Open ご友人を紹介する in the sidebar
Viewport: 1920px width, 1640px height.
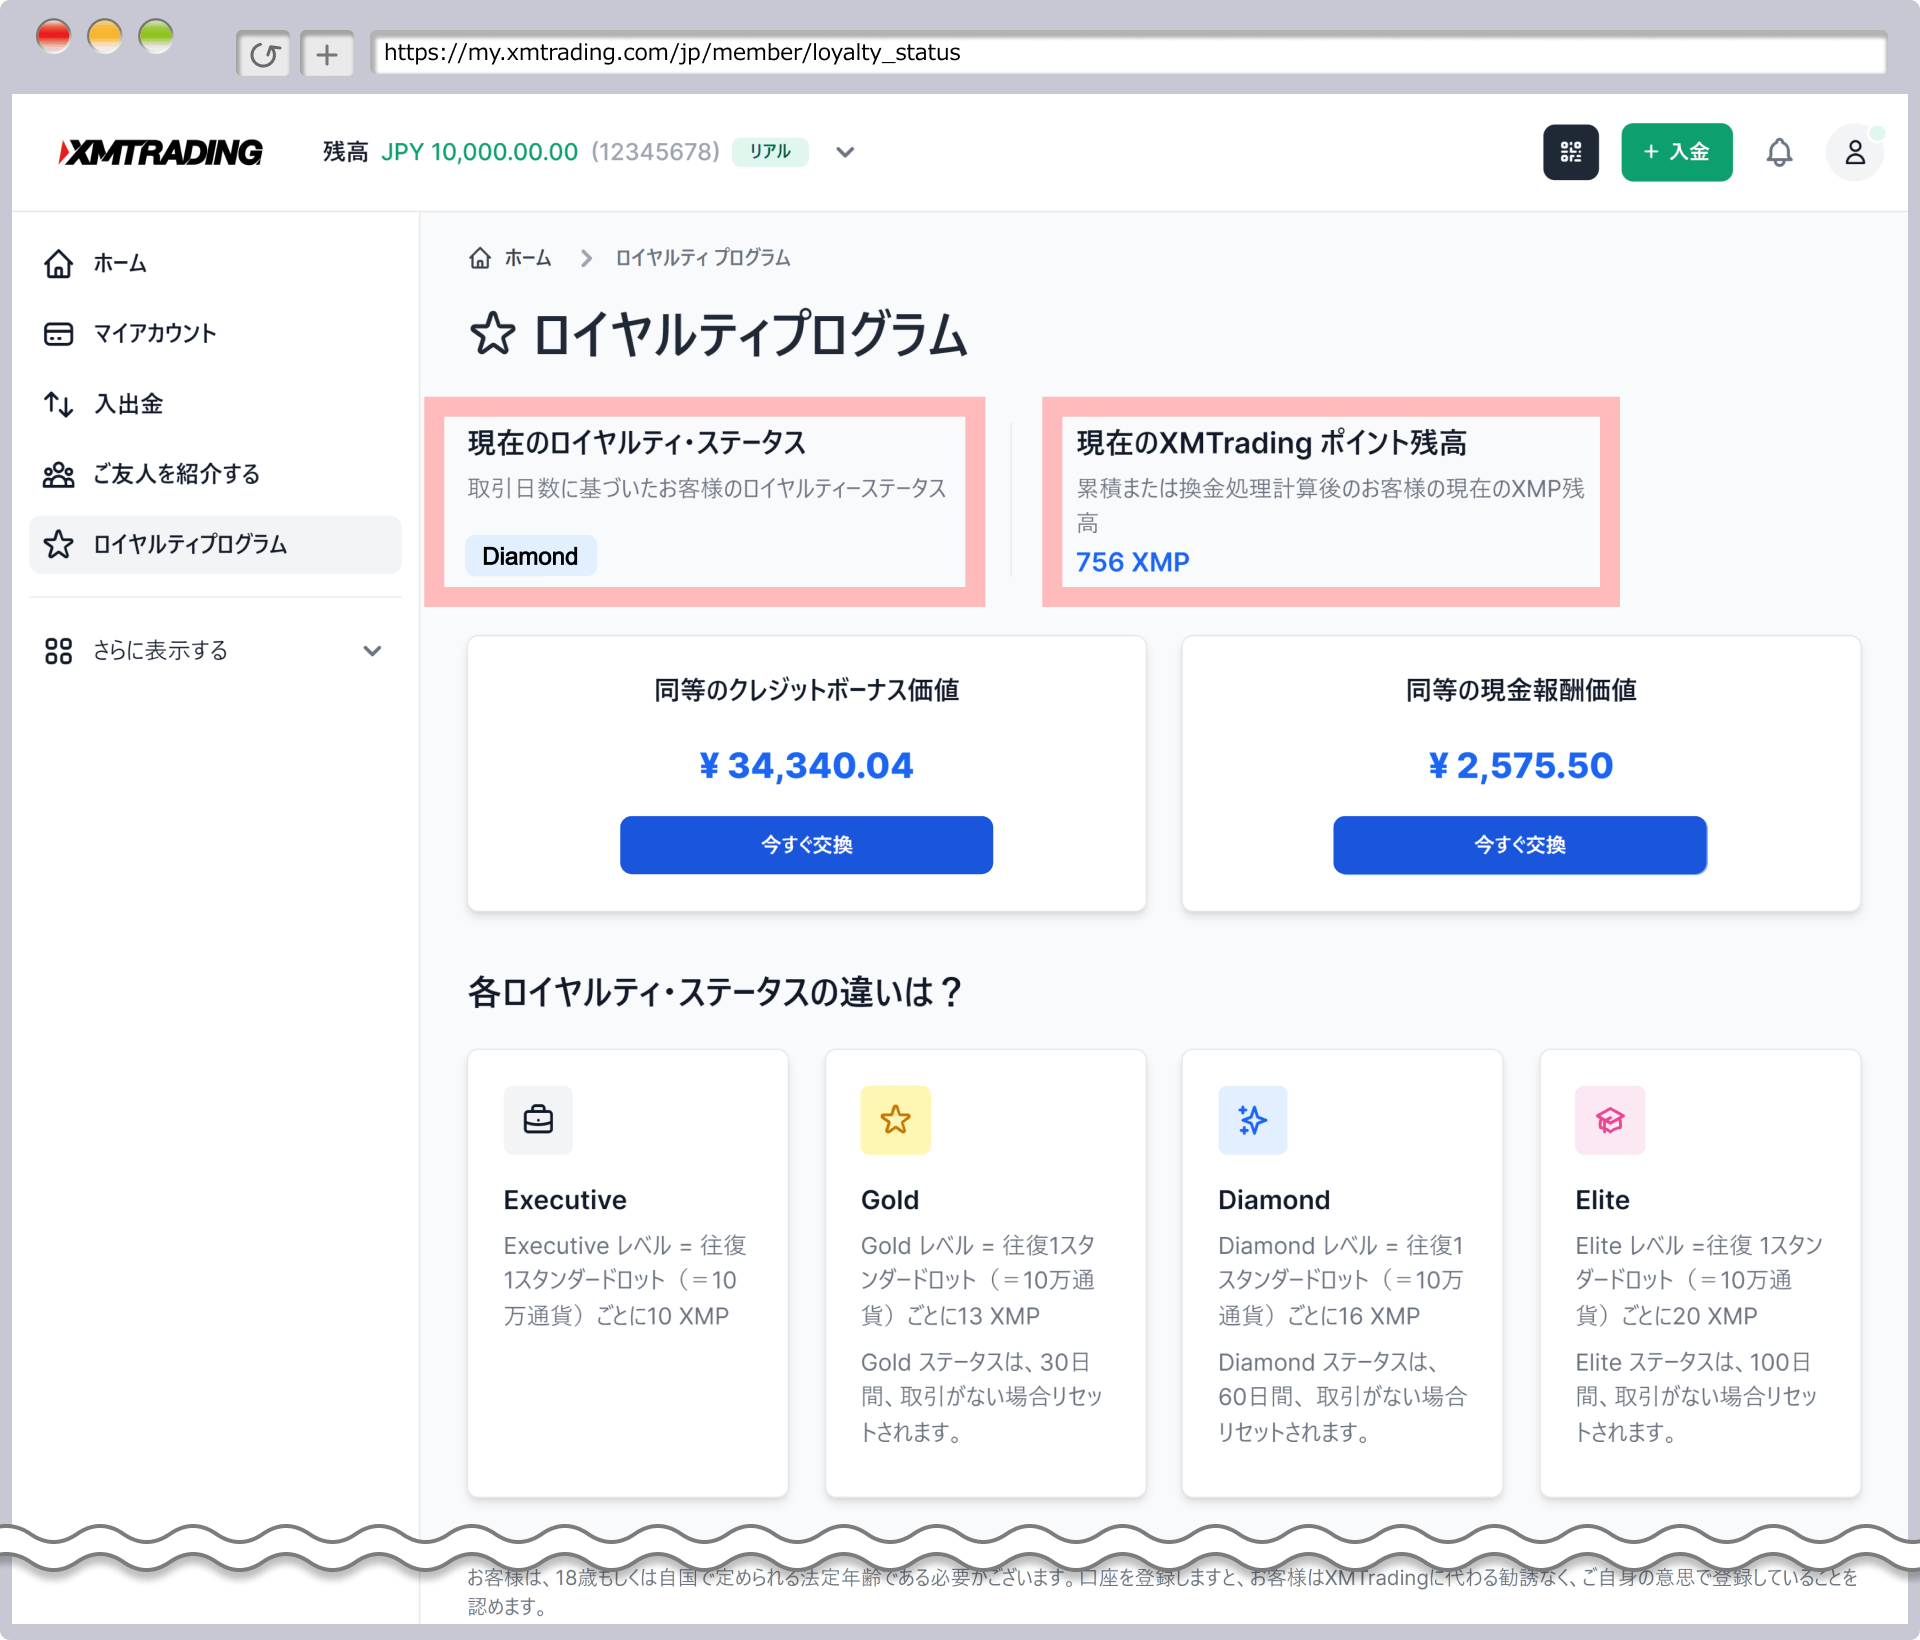pyautogui.click(x=216, y=474)
